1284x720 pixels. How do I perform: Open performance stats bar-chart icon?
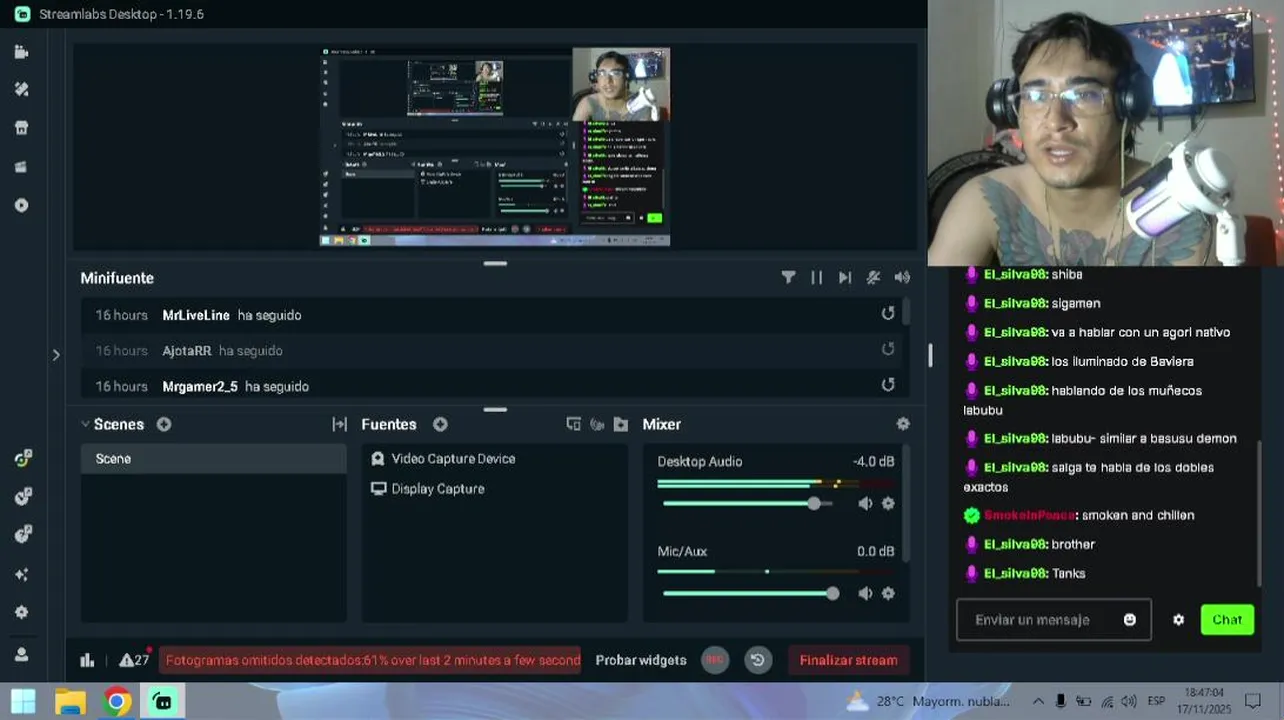pyautogui.click(x=87, y=660)
